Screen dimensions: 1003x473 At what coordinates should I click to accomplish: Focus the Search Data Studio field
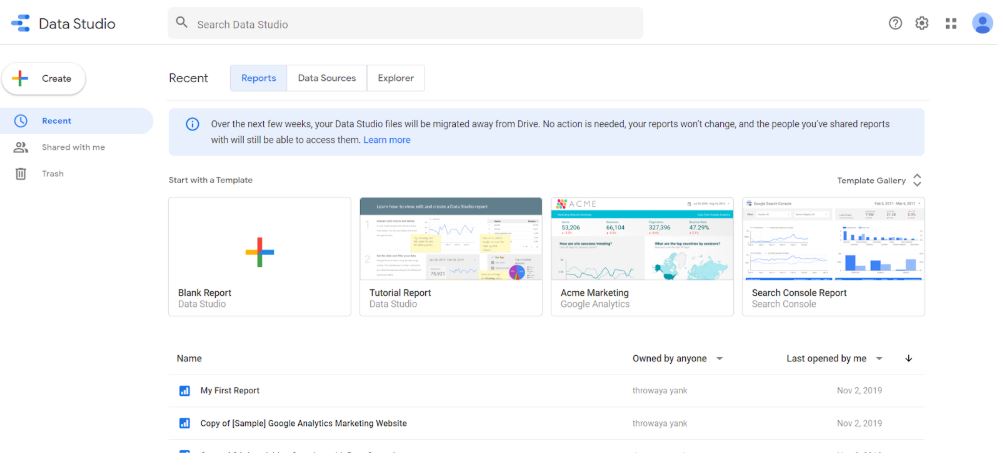coord(406,24)
